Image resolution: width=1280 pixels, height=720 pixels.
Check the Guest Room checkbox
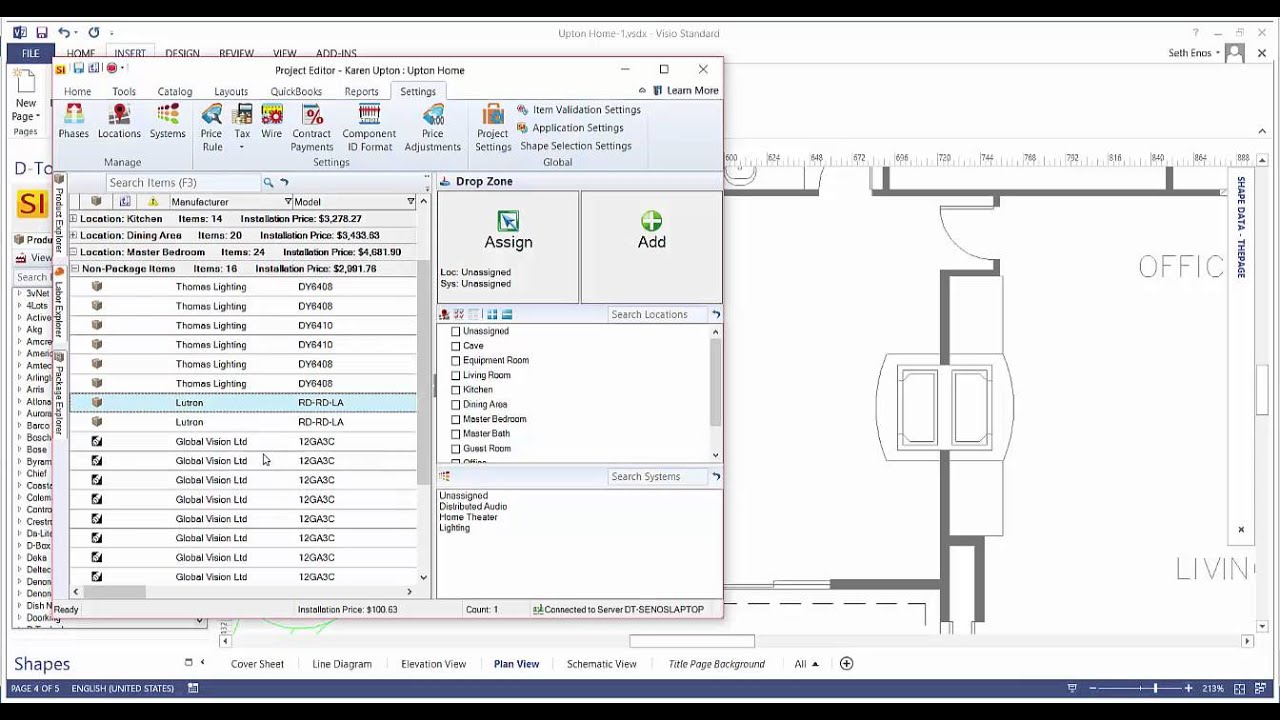click(x=456, y=449)
